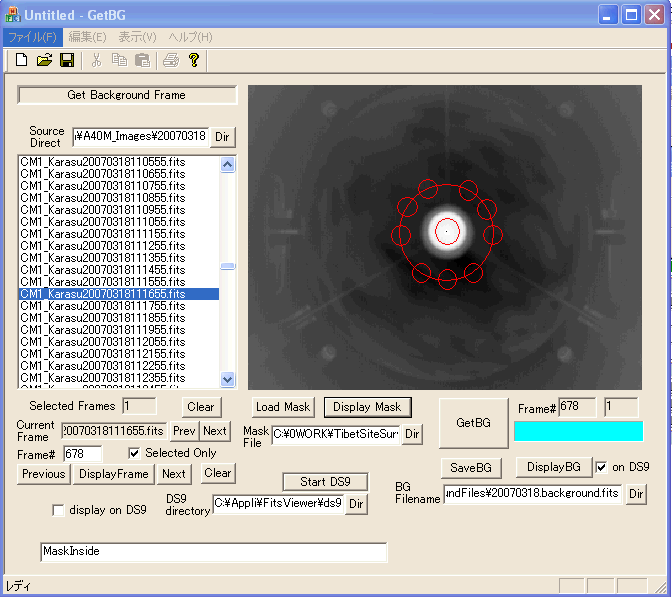The width and height of the screenshot is (672, 597).
Task: Open Dir browser for Source Direct
Action: tap(223, 137)
